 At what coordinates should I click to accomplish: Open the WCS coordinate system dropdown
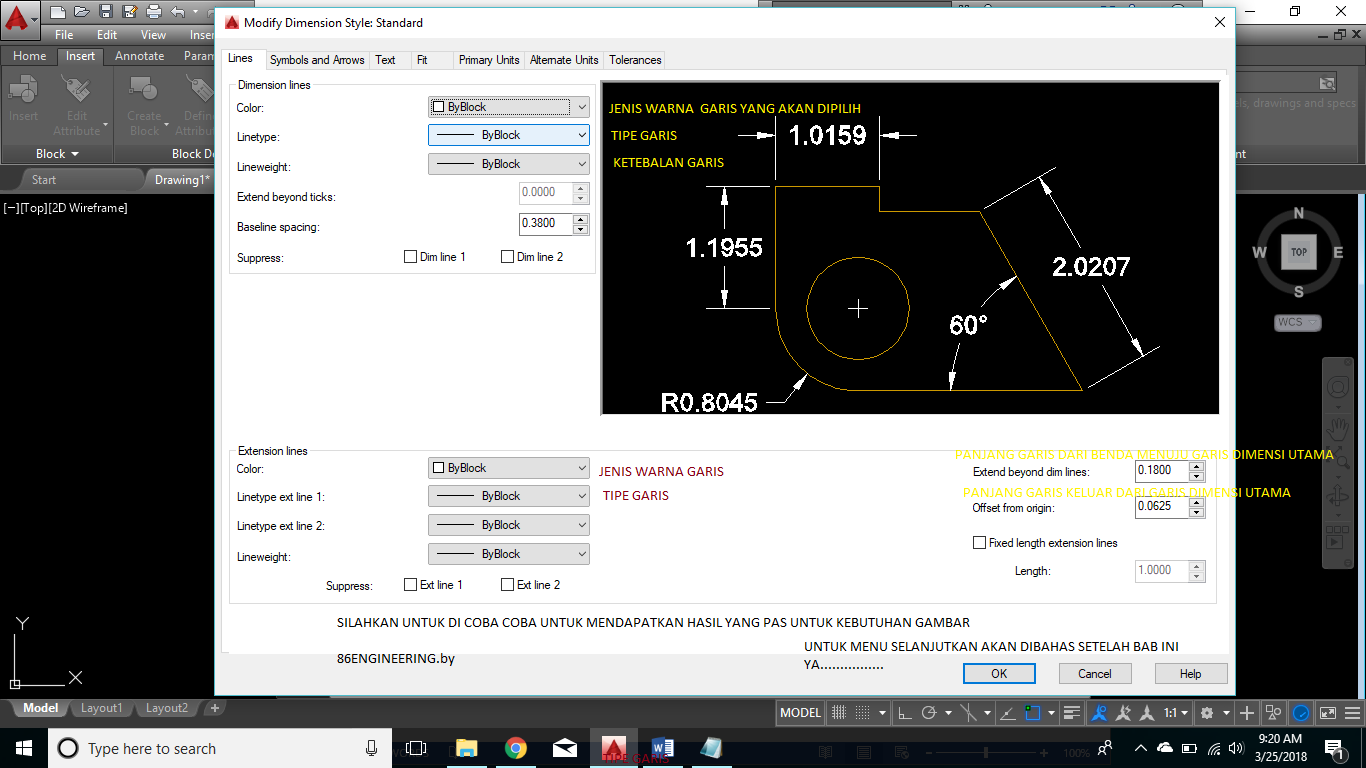click(x=1298, y=322)
